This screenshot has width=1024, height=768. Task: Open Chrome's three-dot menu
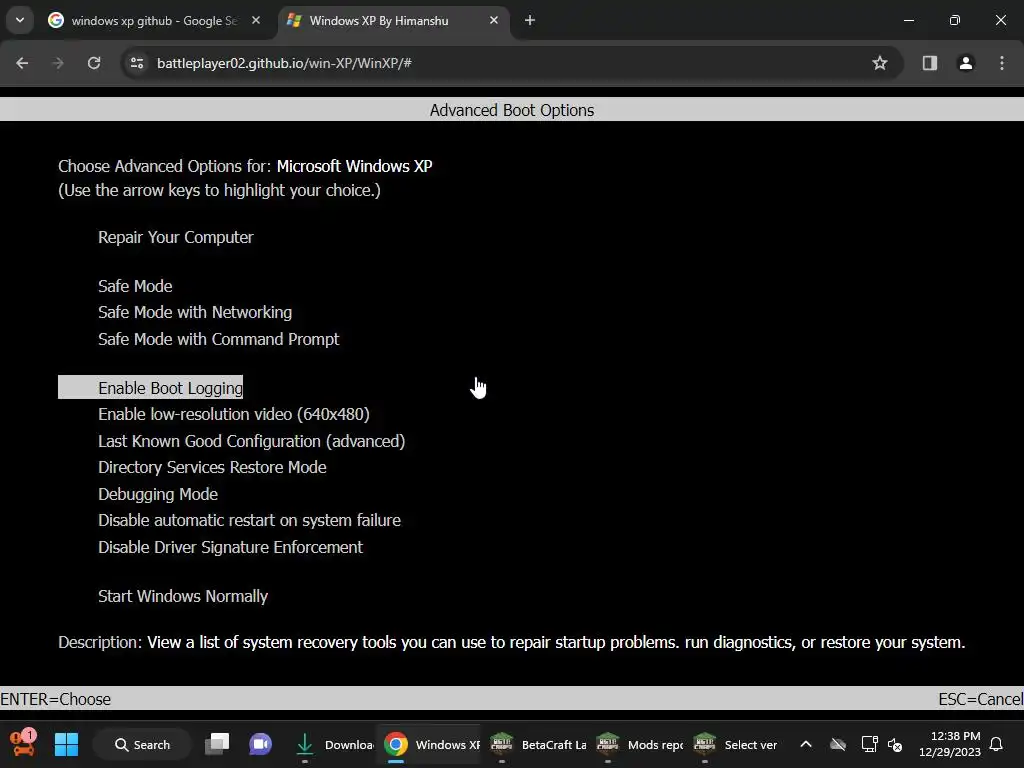point(1002,63)
